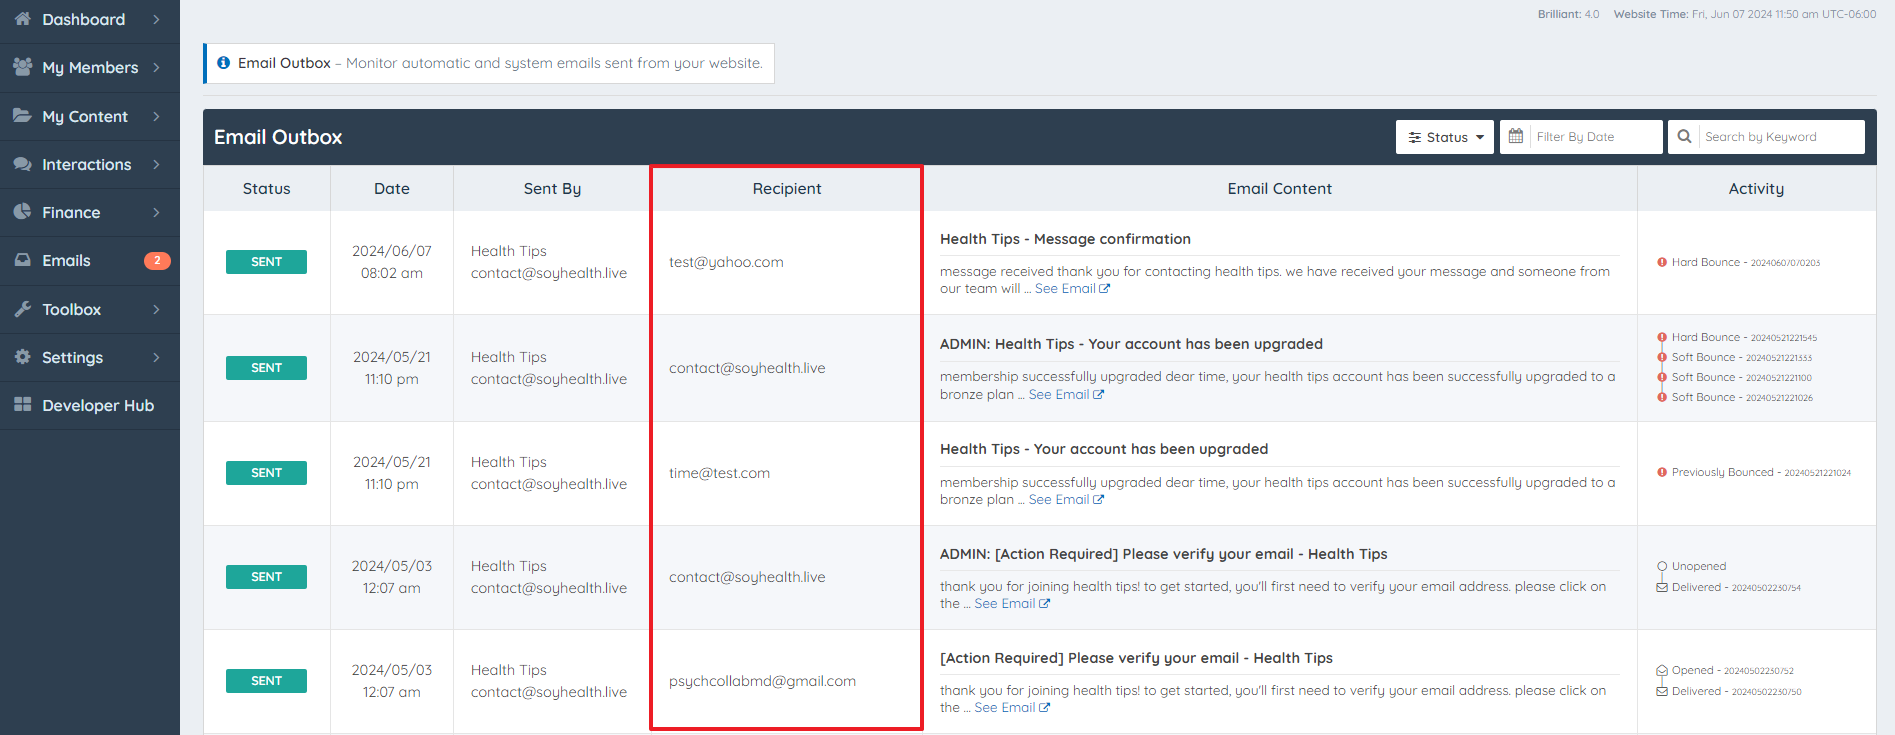Click the magnifier icon in keyword search

click(x=1685, y=136)
